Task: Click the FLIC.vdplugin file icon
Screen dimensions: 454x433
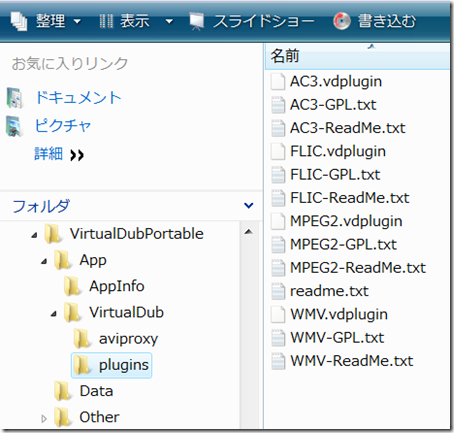Action: pyautogui.click(x=278, y=152)
